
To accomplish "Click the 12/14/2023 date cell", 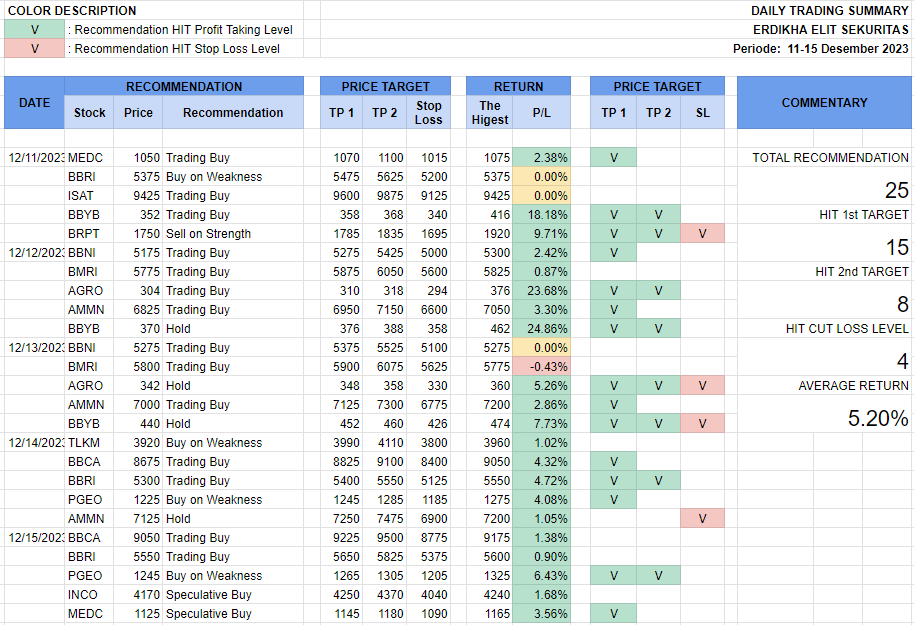I will click(x=34, y=443).
